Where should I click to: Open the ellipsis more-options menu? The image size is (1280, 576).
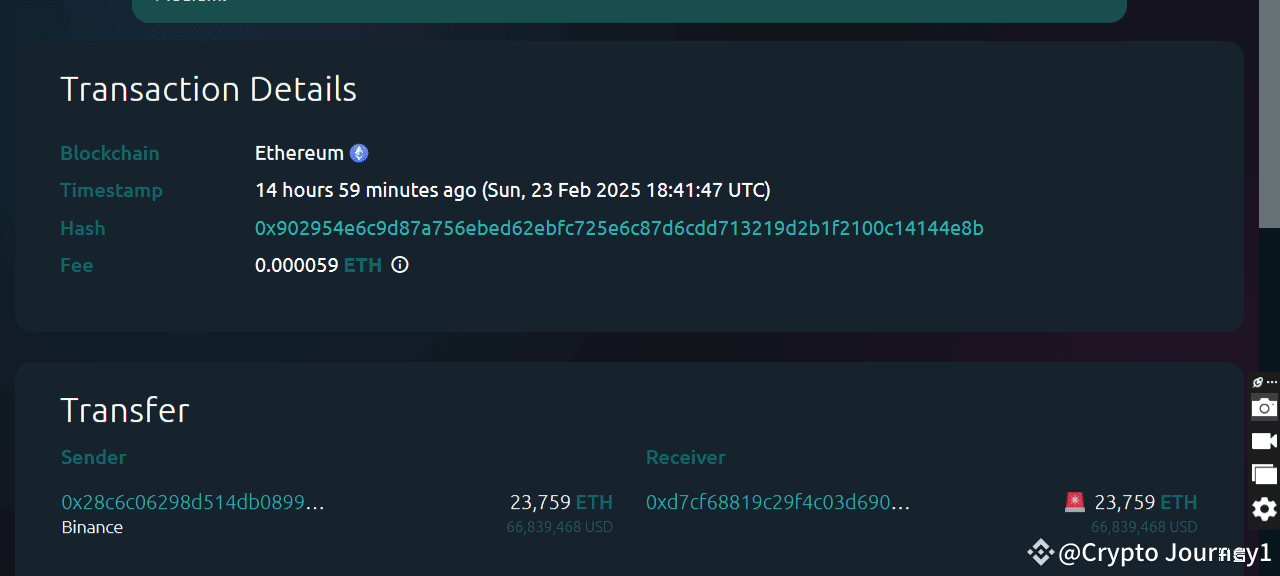tap(1271, 382)
